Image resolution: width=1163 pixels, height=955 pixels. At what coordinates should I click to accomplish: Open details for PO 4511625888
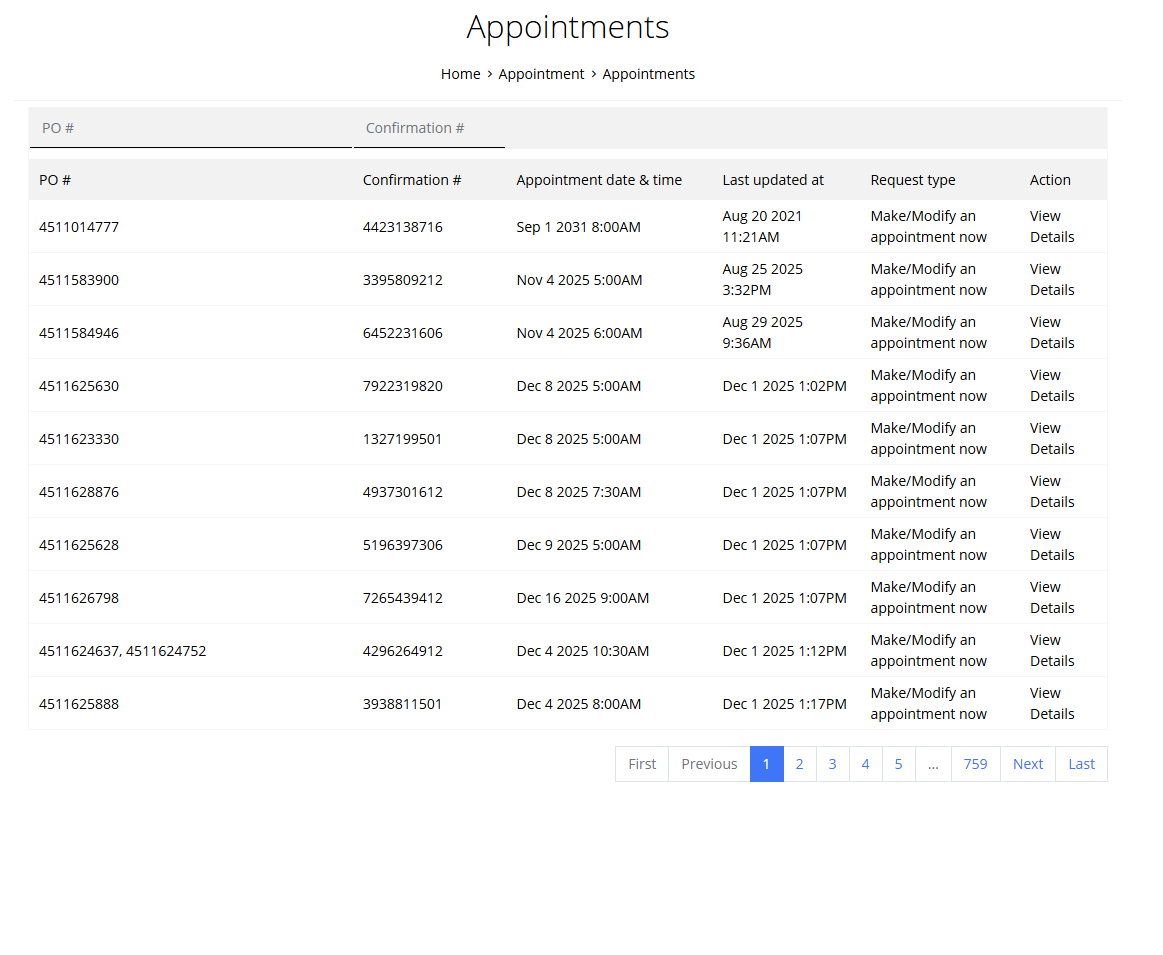coord(1051,704)
